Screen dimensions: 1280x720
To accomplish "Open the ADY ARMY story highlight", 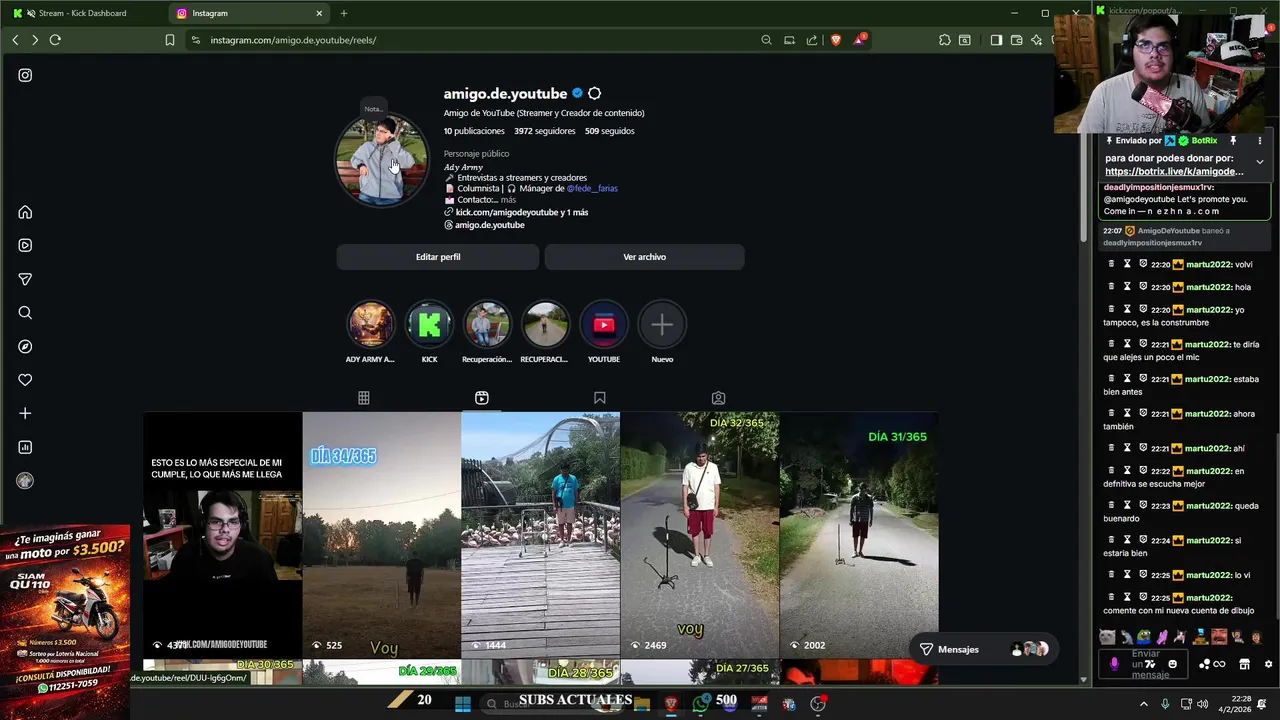I will tap(370, 325).
